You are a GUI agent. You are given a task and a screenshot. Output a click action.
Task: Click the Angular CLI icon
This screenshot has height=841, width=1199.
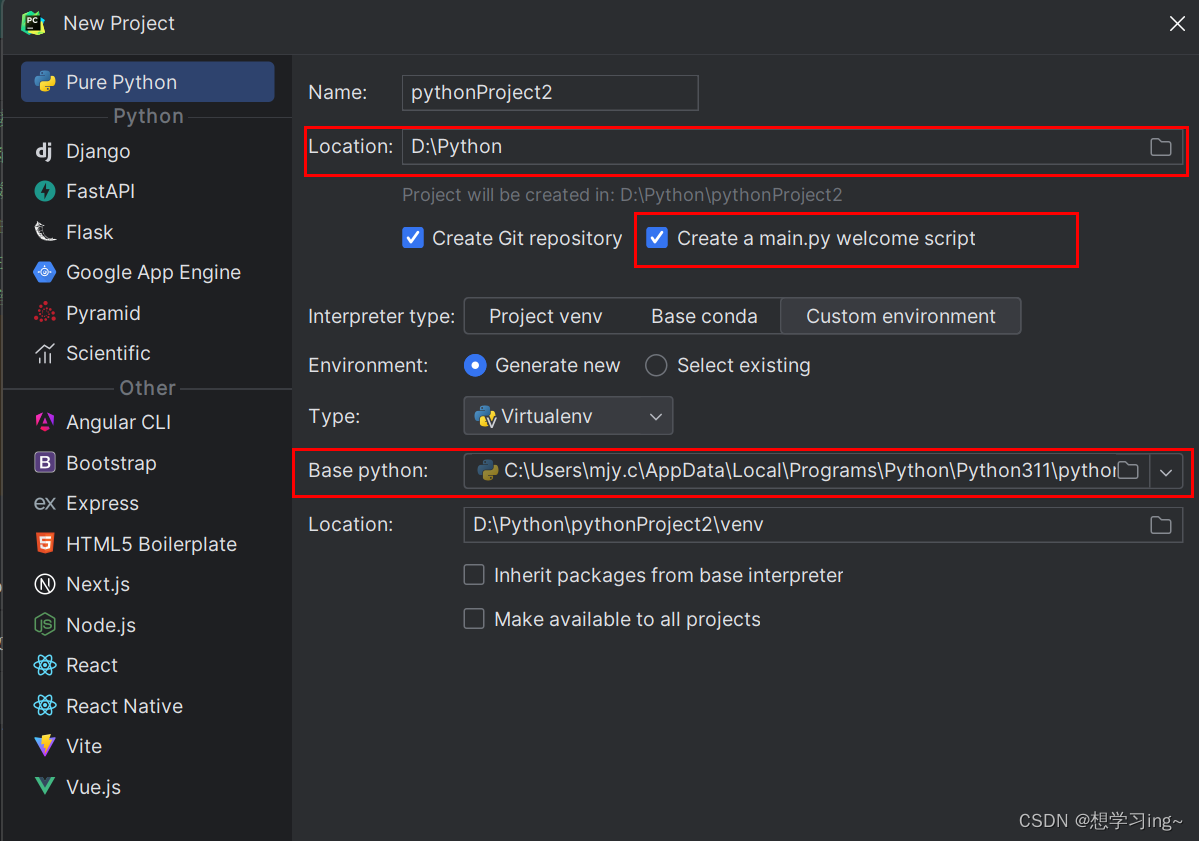[44, 422]
